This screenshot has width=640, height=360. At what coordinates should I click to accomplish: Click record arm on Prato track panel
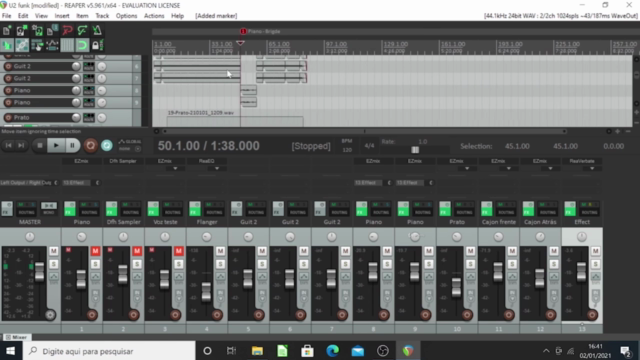8,118
